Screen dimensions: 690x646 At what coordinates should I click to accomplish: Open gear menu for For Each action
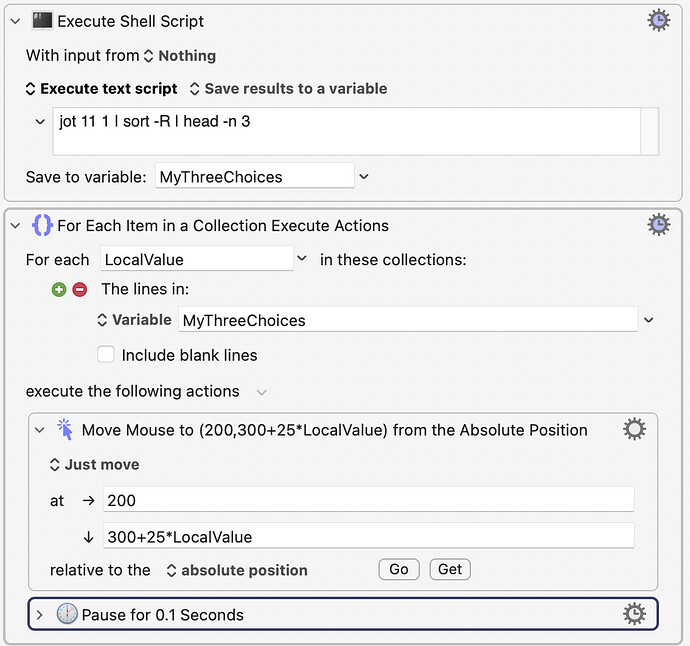pos(658,225)
